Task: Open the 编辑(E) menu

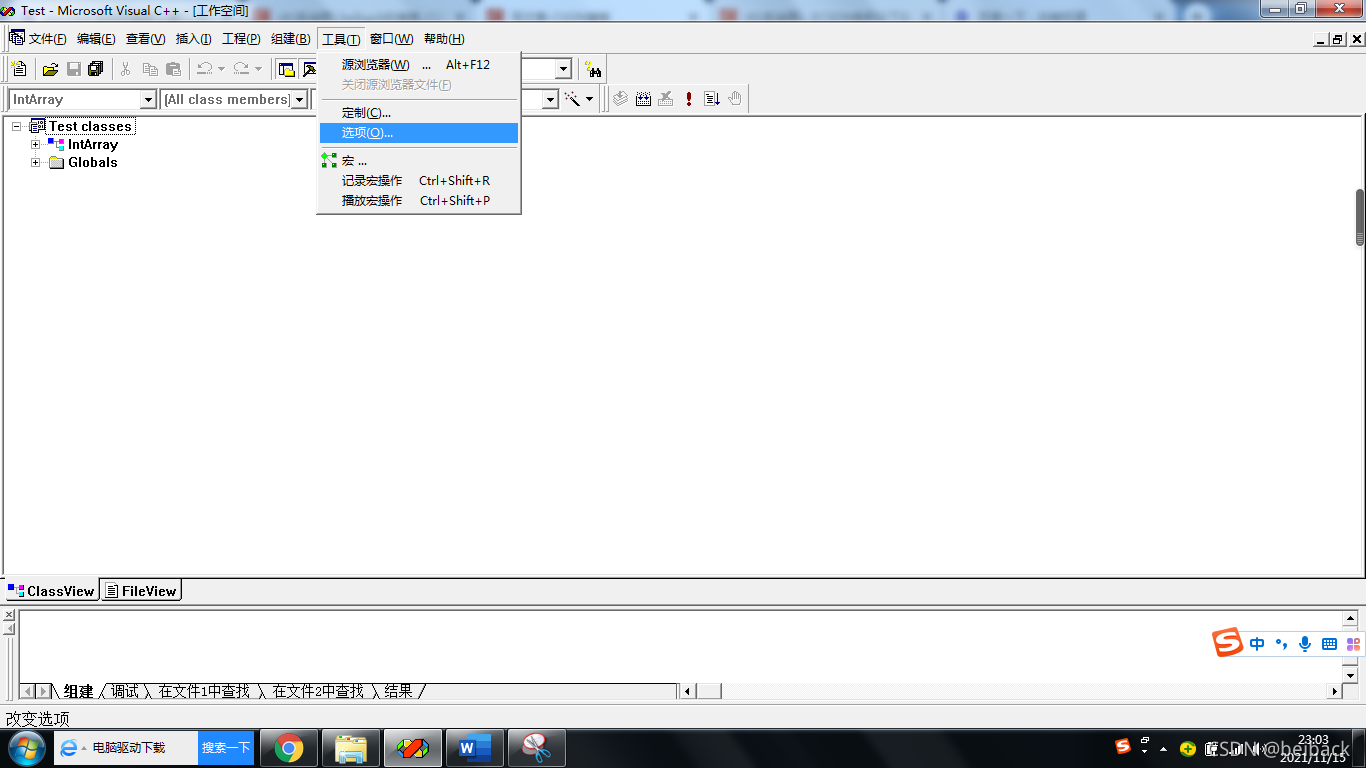Action: pos(96,39)
